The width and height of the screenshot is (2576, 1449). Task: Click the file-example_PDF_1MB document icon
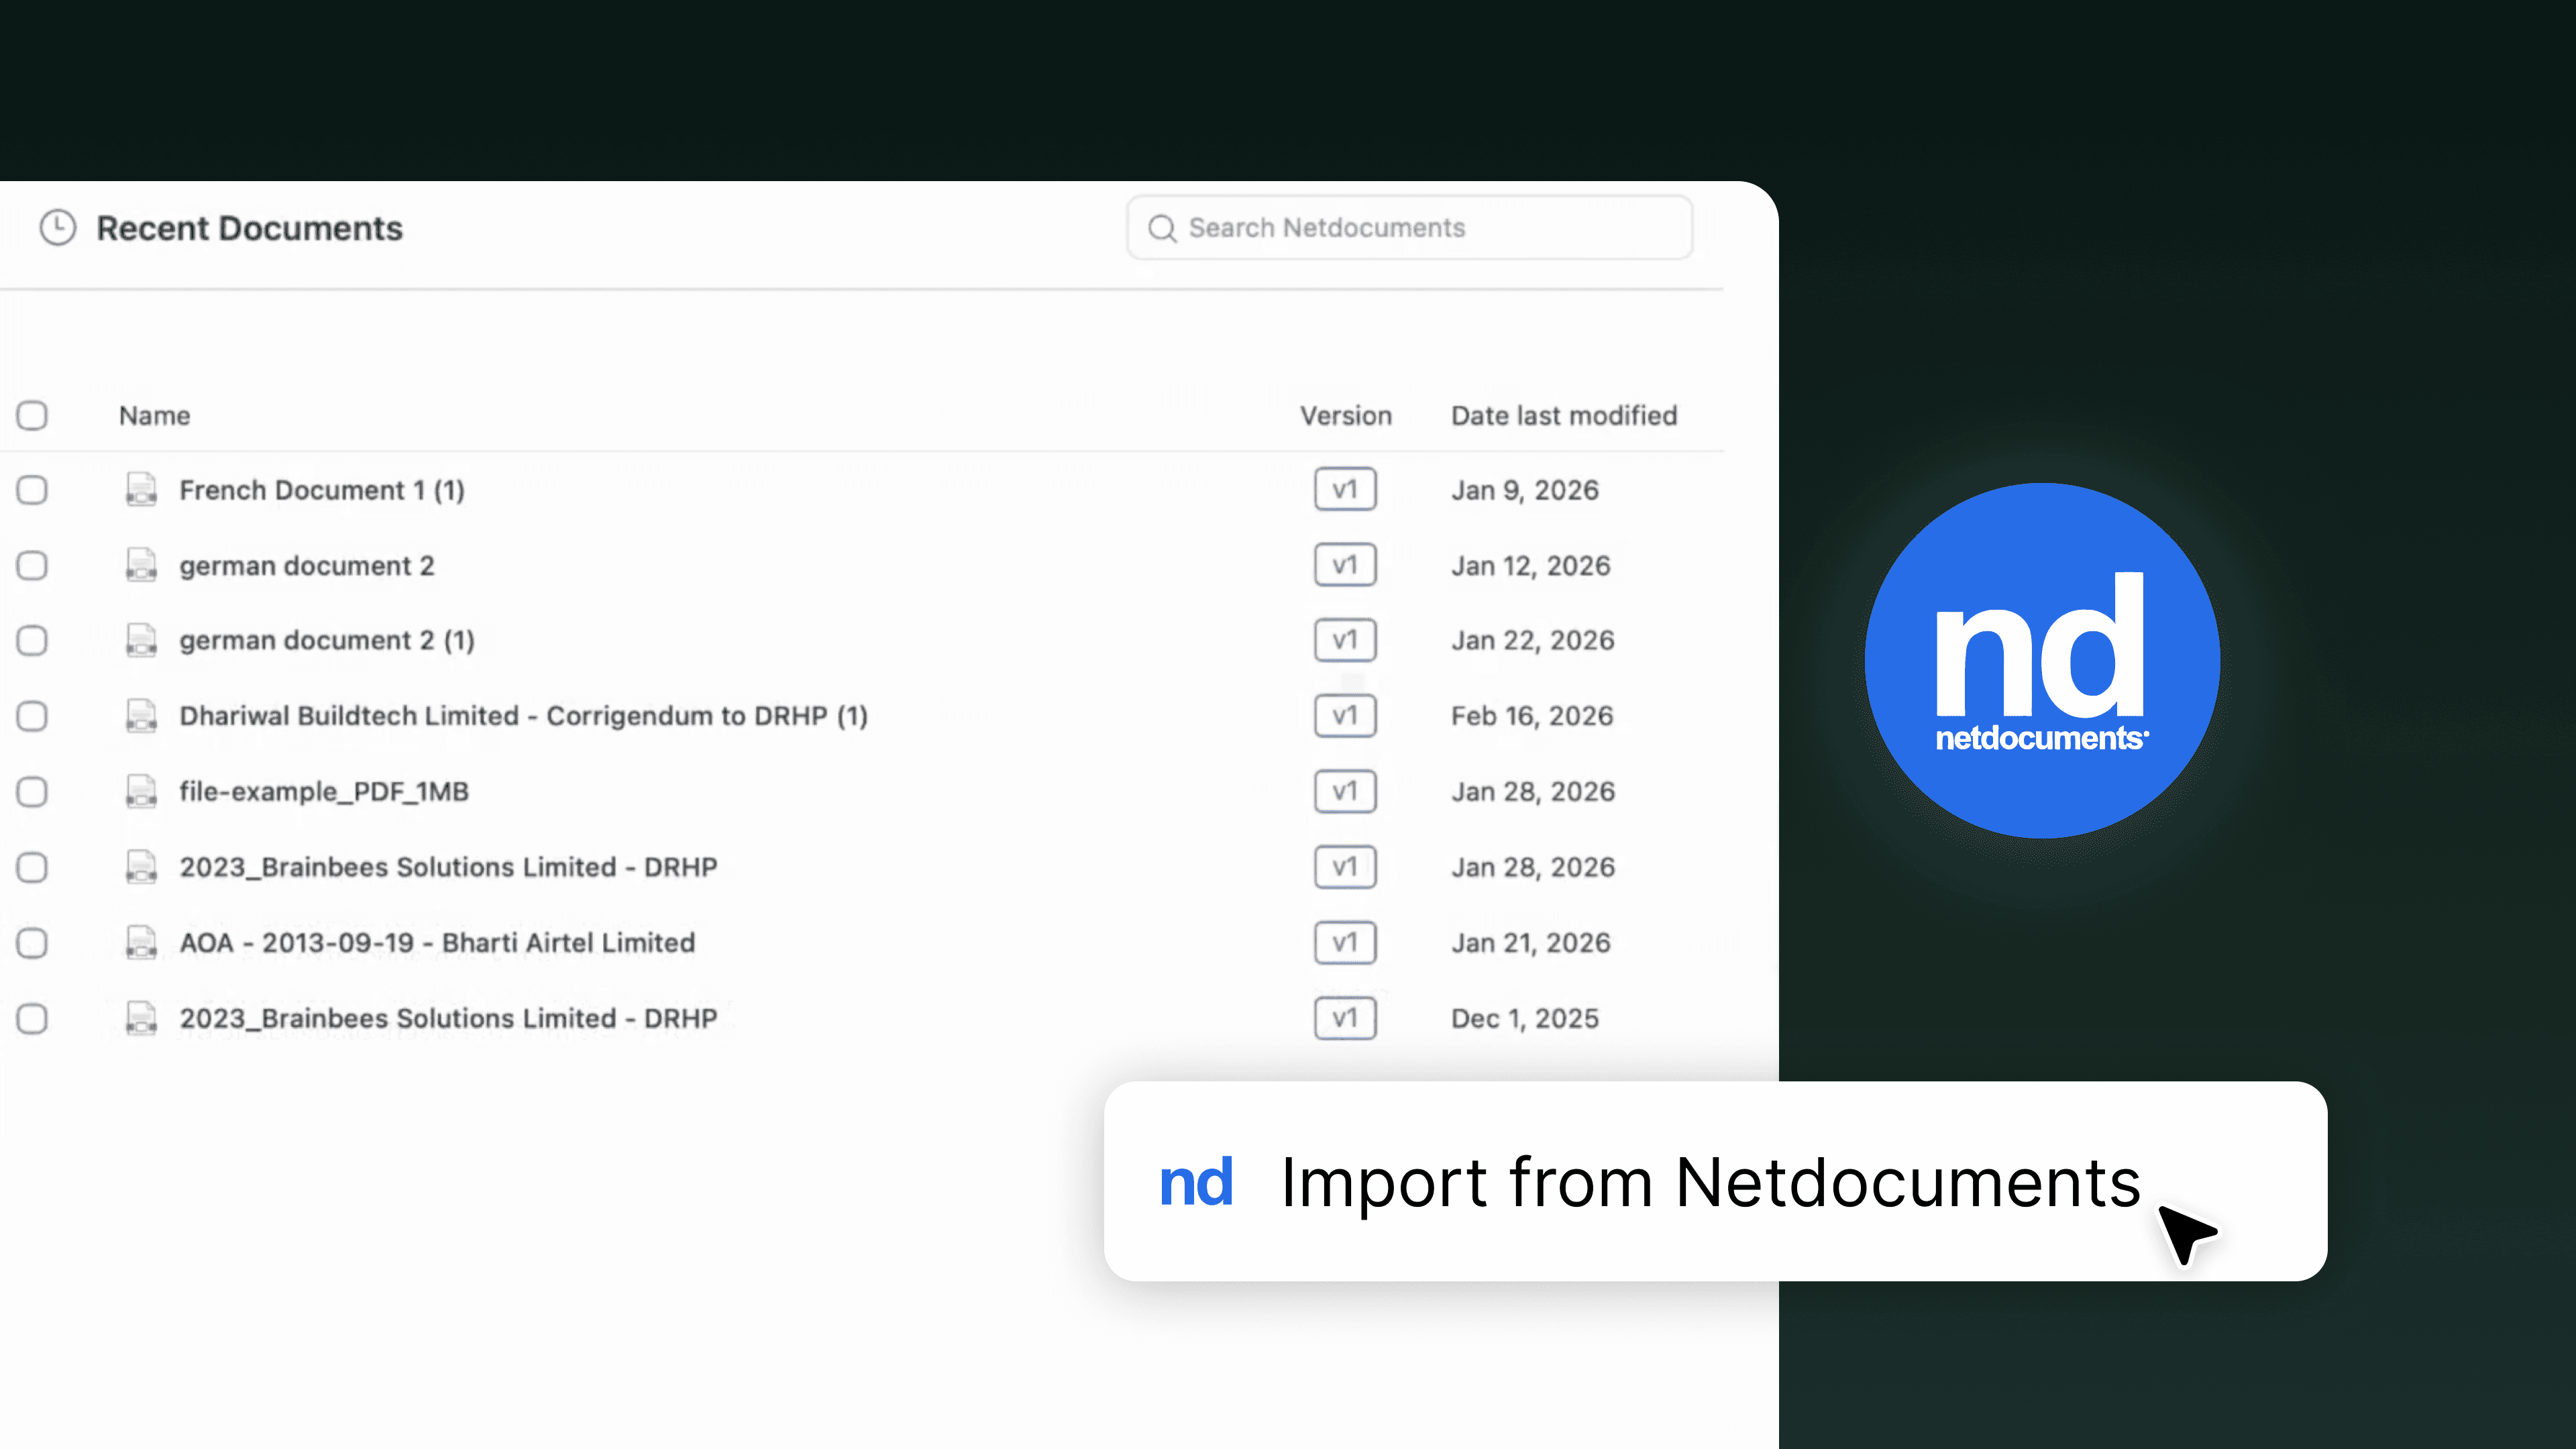(x=141, y=791)
